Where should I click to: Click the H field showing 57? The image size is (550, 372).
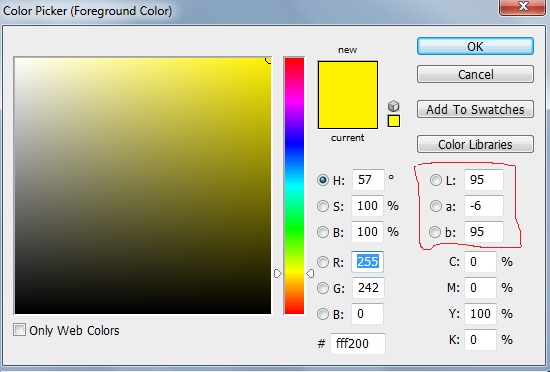[x=368, y=180]
